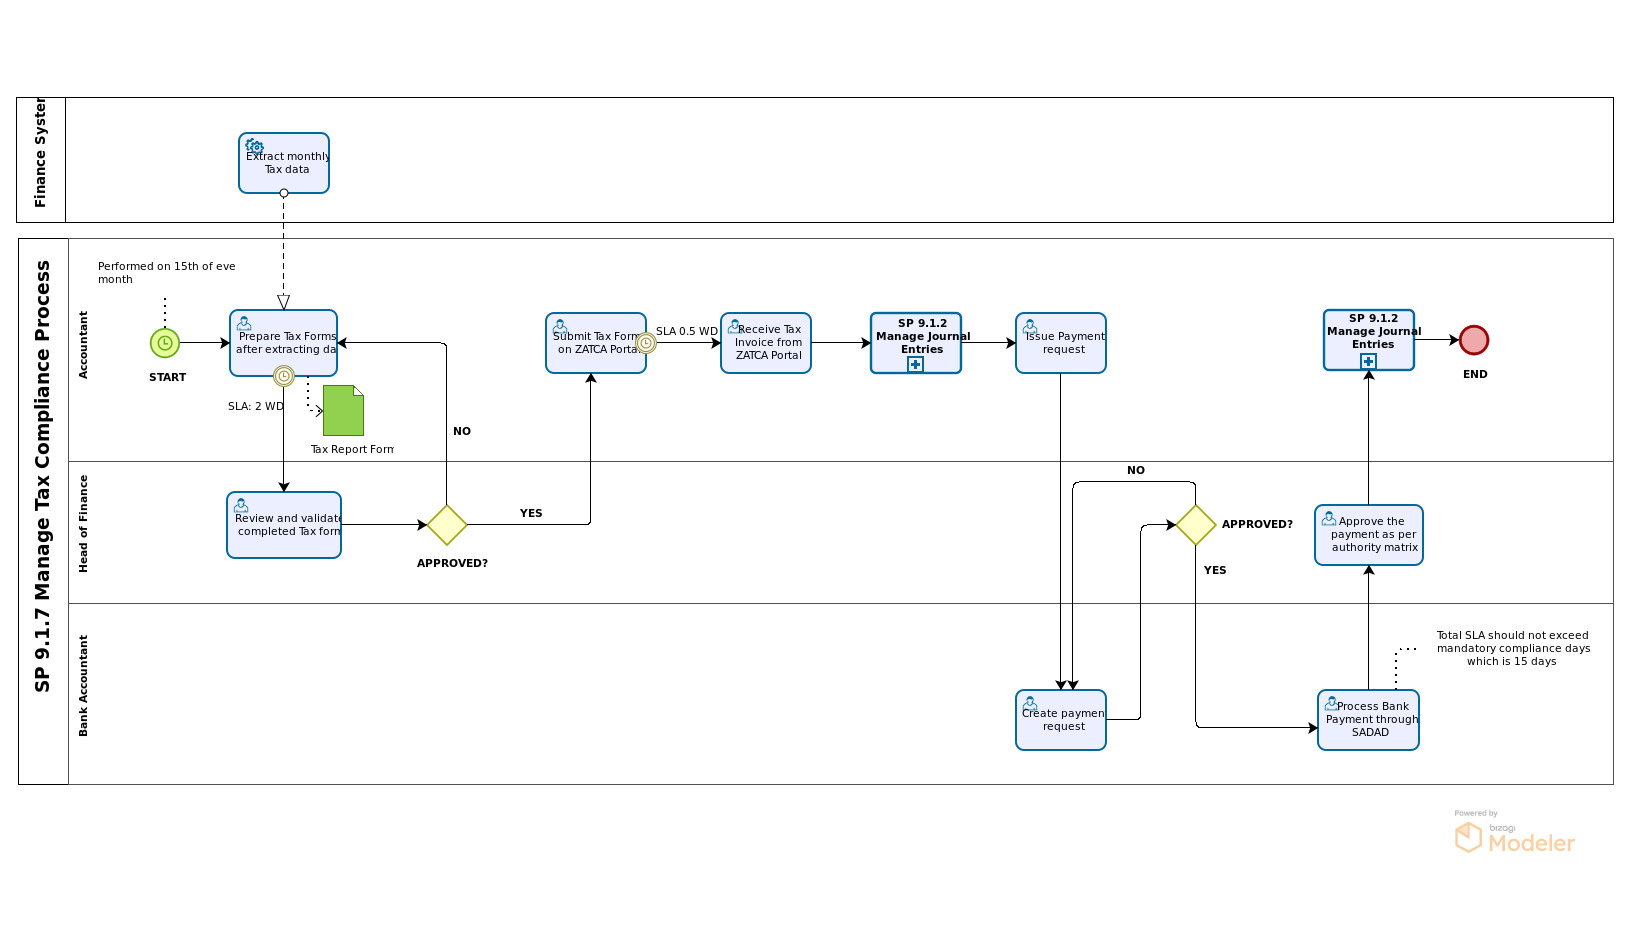Select first APPROVED? gateway diamond near YES
This screenshot has width=1630, height=931.
[x=447, y=525]
